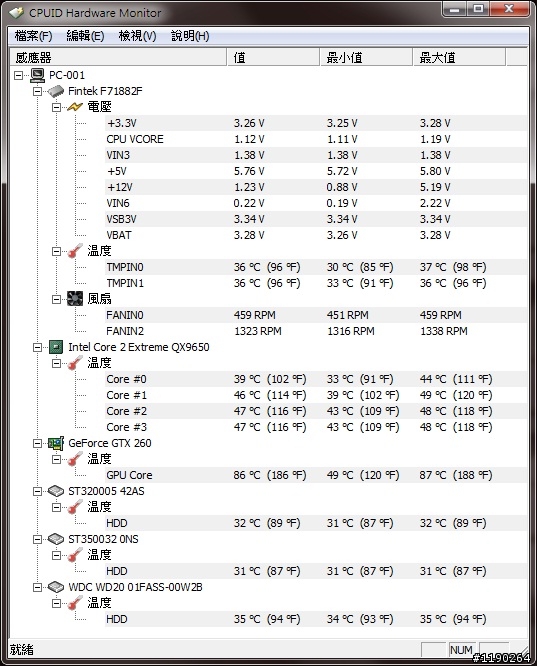Collapse the ST320005 42AS drive node
The image size is (537, 666).
(37, 491)
